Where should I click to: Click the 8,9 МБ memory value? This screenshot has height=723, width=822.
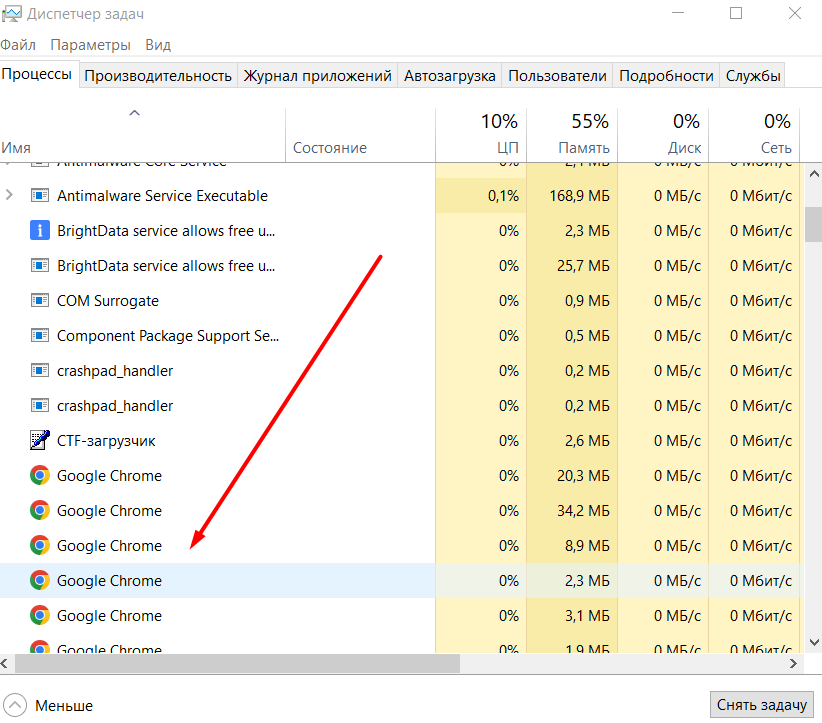pos(587,546)
